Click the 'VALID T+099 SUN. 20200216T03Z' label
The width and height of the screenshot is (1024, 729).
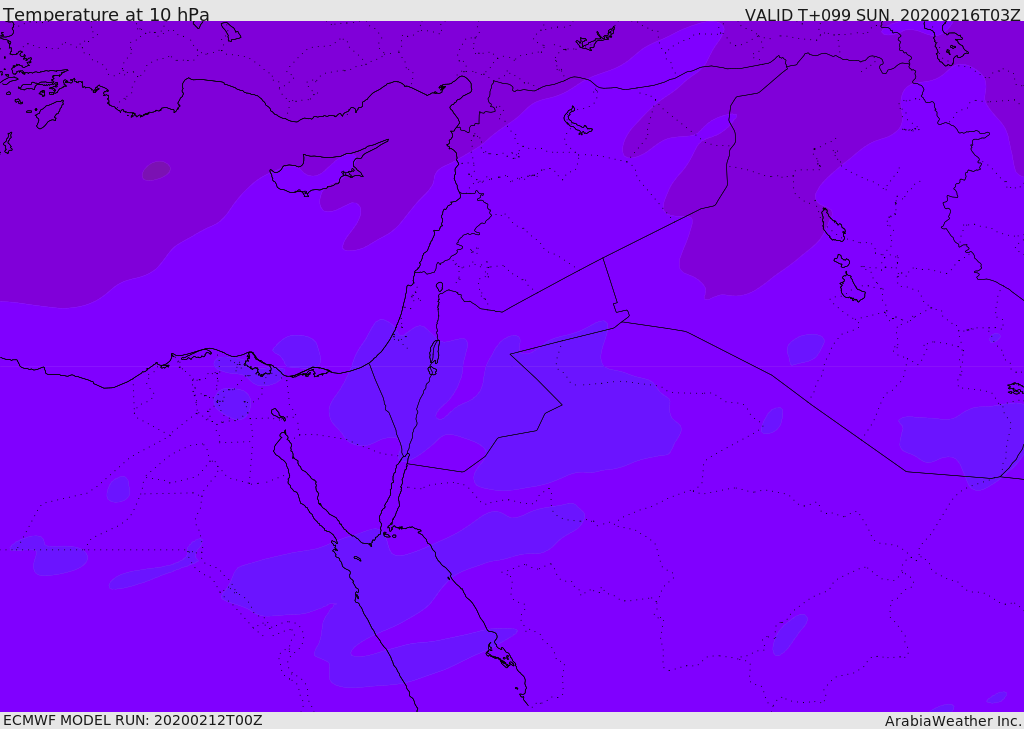click(882, 15)
